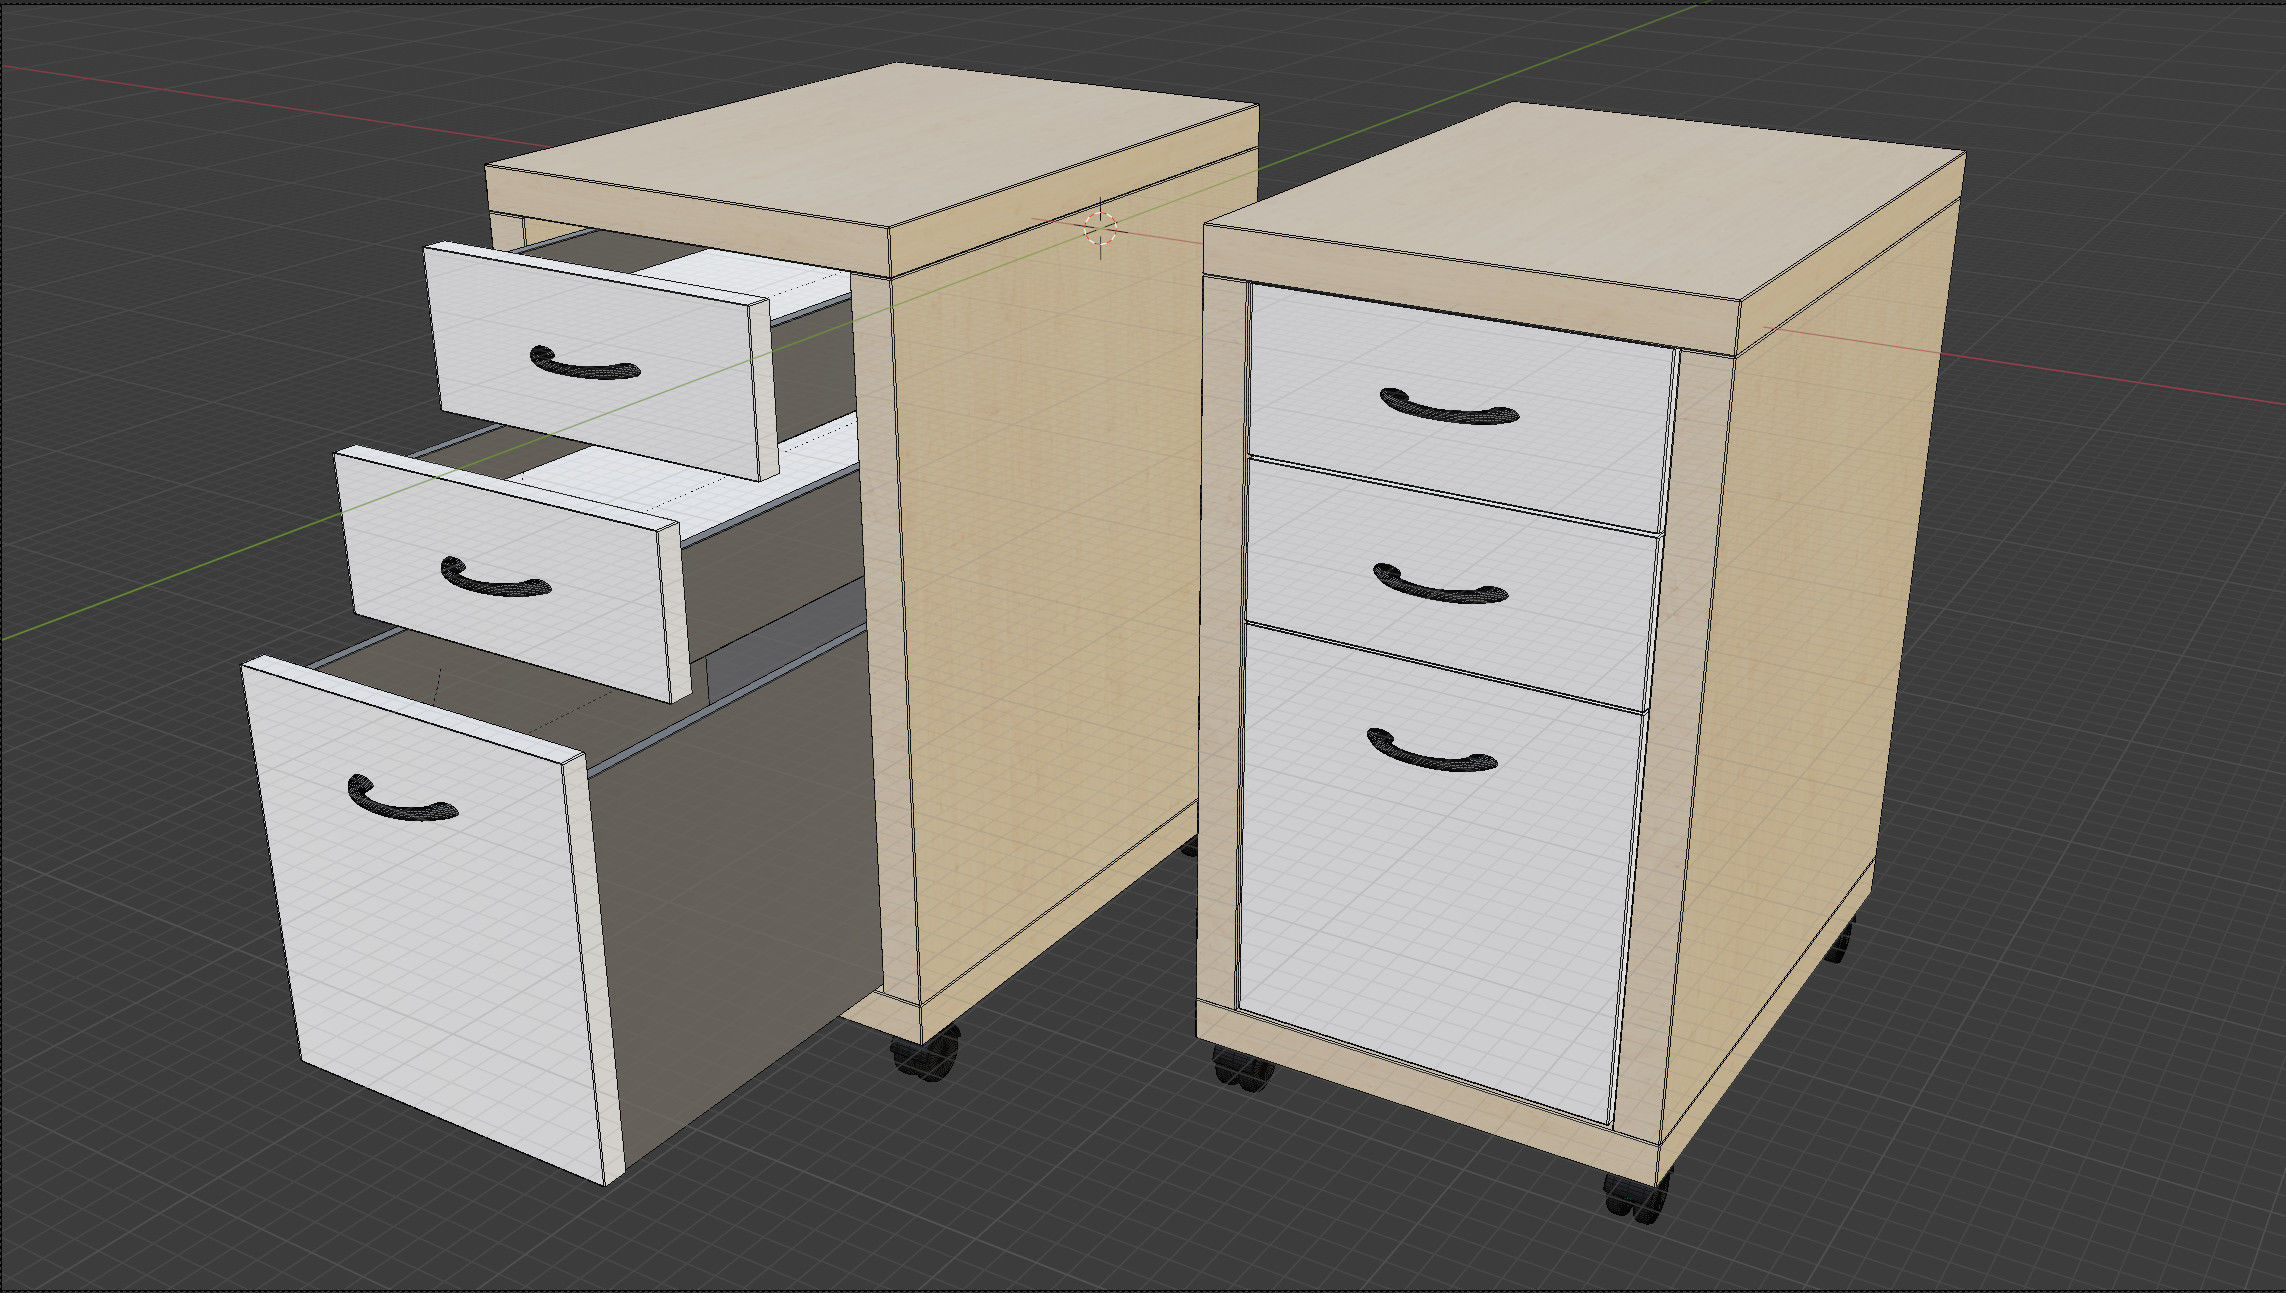Select the handle on left cabinet's open bottom drawer

pos(402,799)
